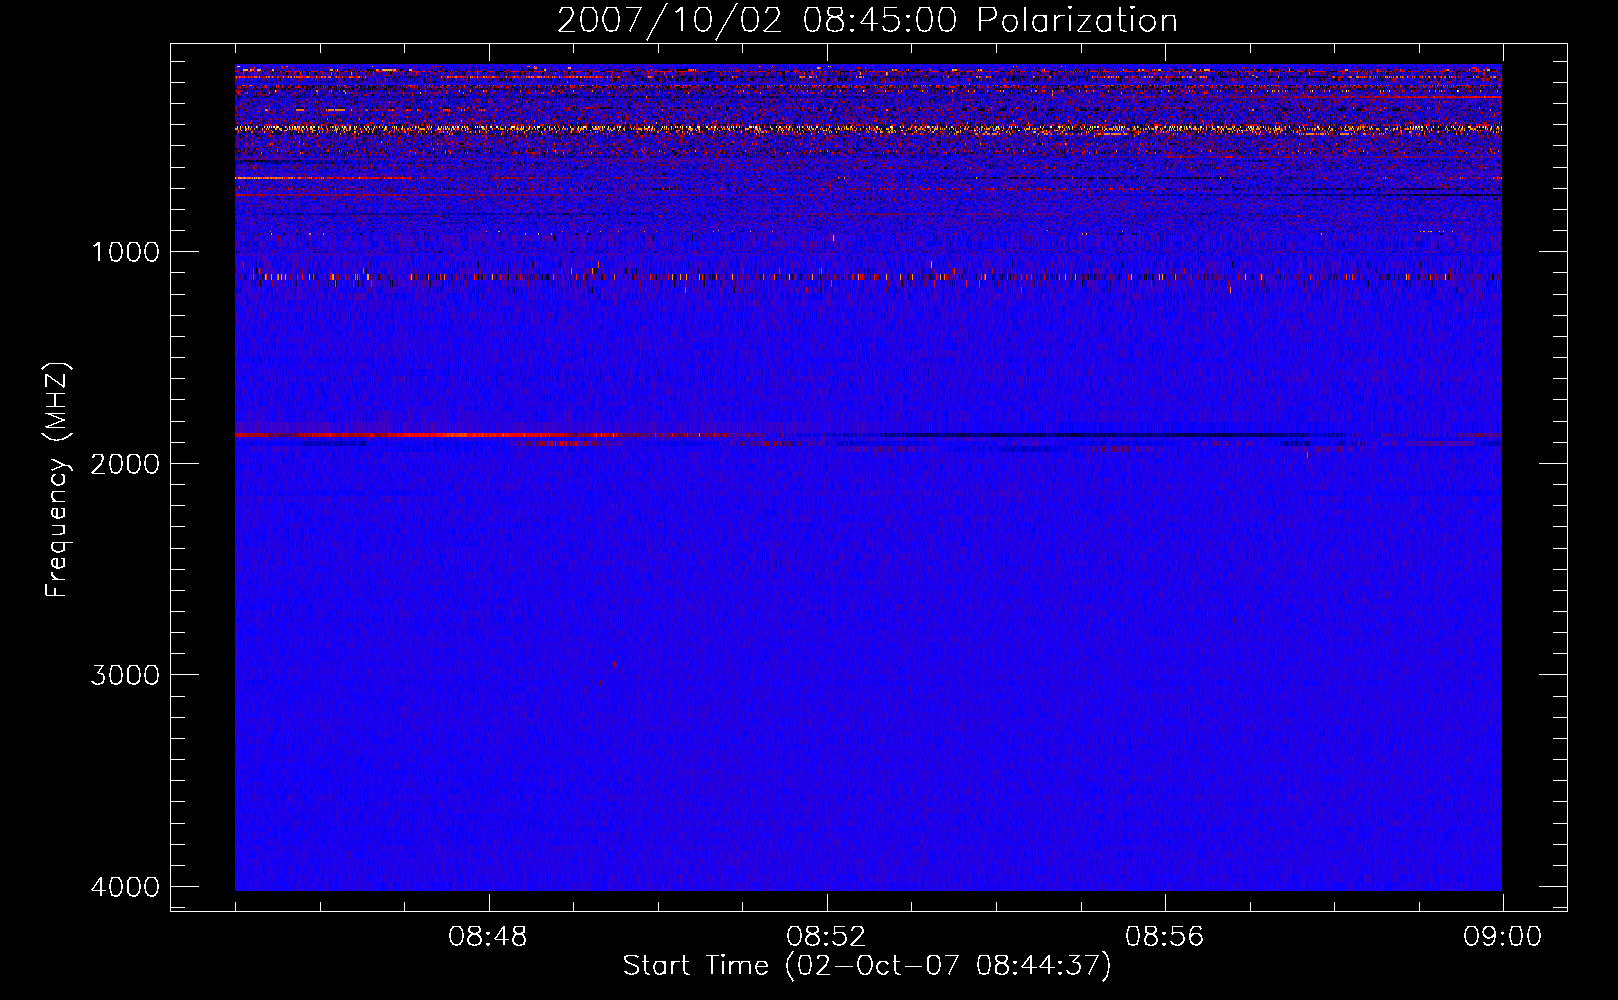Click the 4000 frequency tick label

pyautogui.click(x=126, y=887)
